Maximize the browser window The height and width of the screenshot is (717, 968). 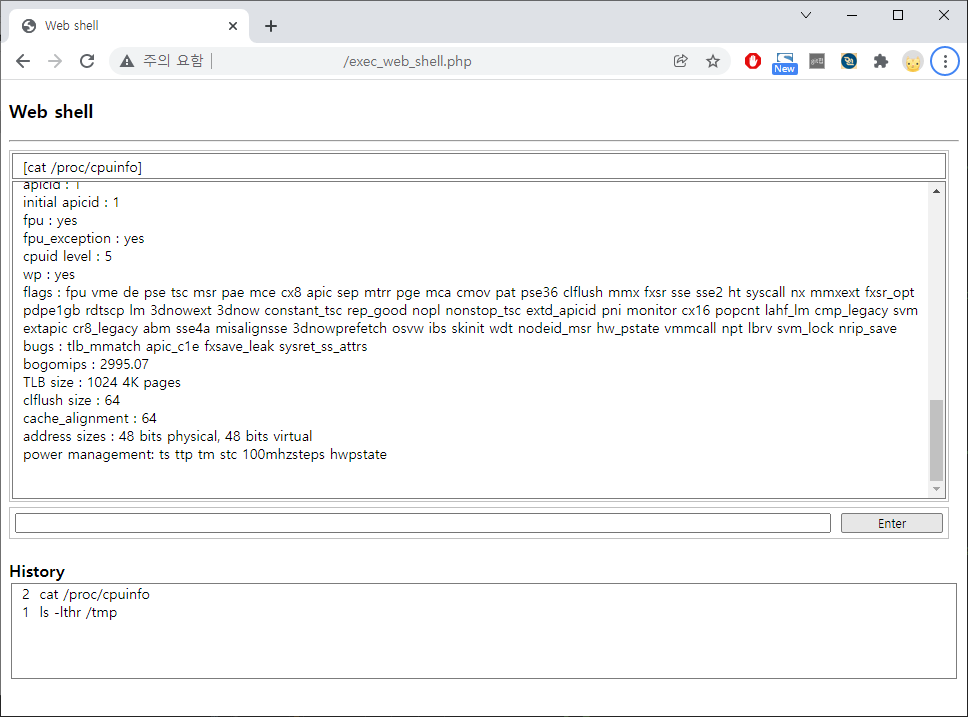click(898, 15)
